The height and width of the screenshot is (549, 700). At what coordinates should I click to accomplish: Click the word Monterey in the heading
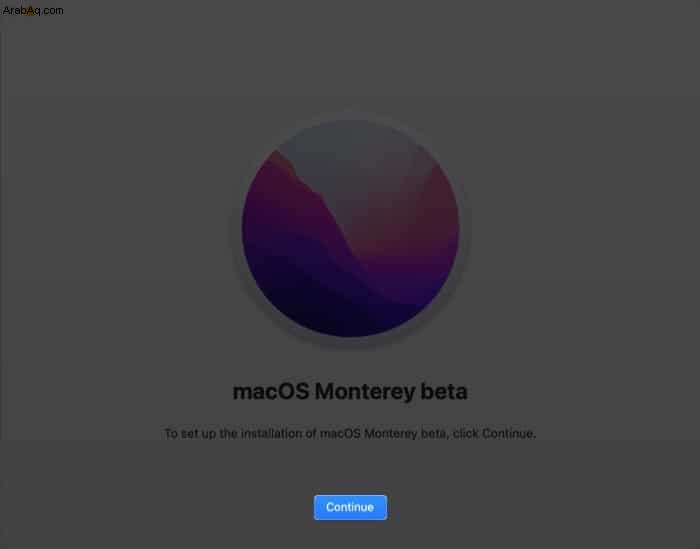click(x=365, y=391)
